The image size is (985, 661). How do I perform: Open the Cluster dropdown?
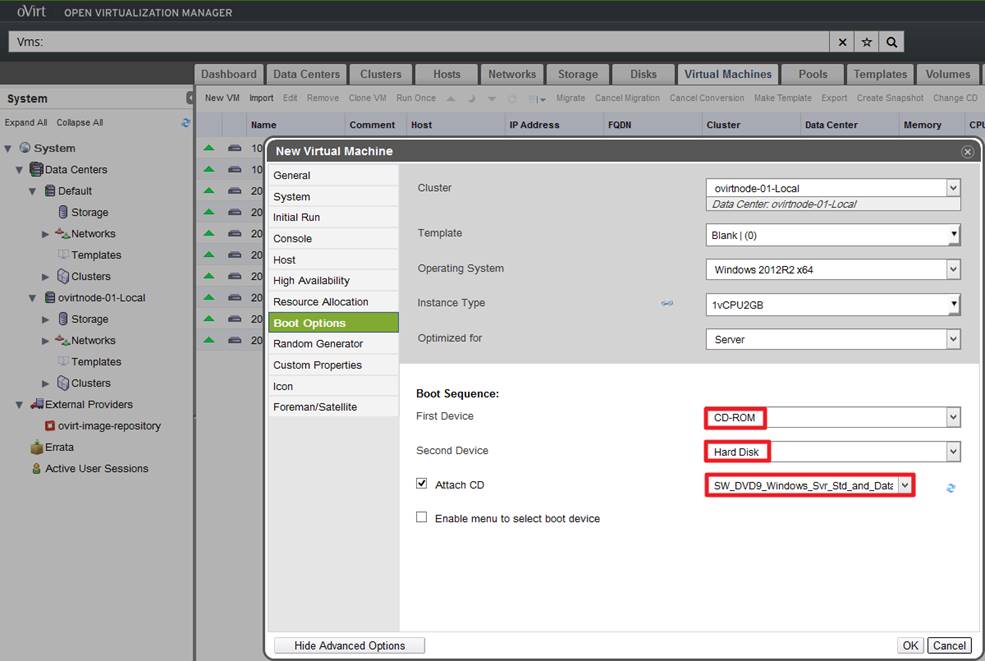(953, 188)
